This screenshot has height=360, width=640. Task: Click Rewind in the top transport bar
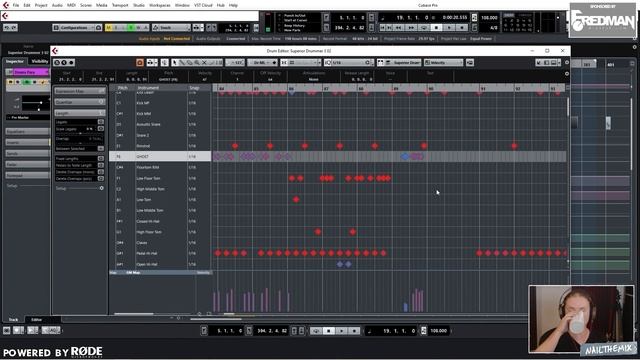point(398,27)
